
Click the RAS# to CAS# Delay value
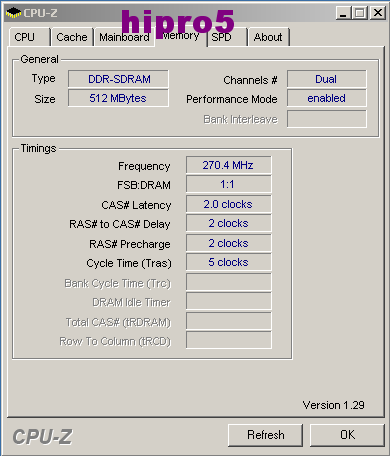point(229,223)
